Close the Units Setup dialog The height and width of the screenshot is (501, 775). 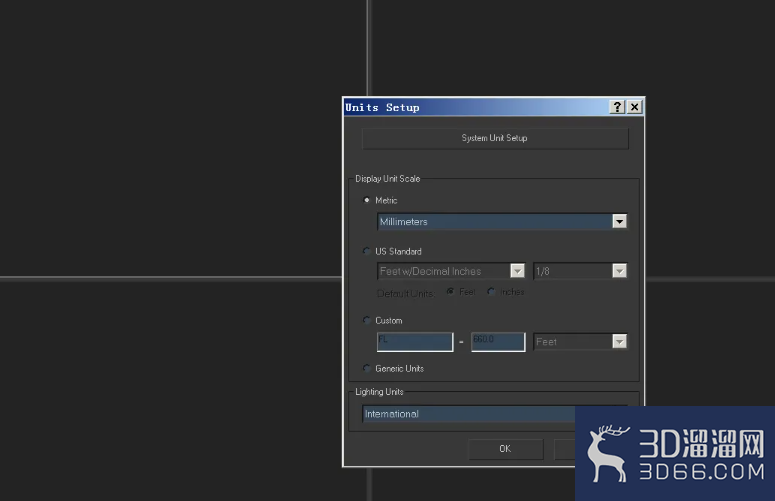(635, 107)
